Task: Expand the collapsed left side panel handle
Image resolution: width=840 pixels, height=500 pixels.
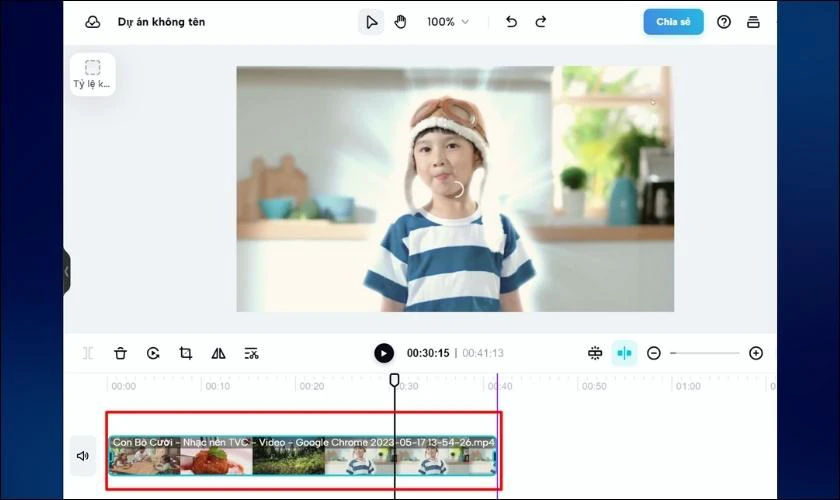Action: (x=66, y=272)
